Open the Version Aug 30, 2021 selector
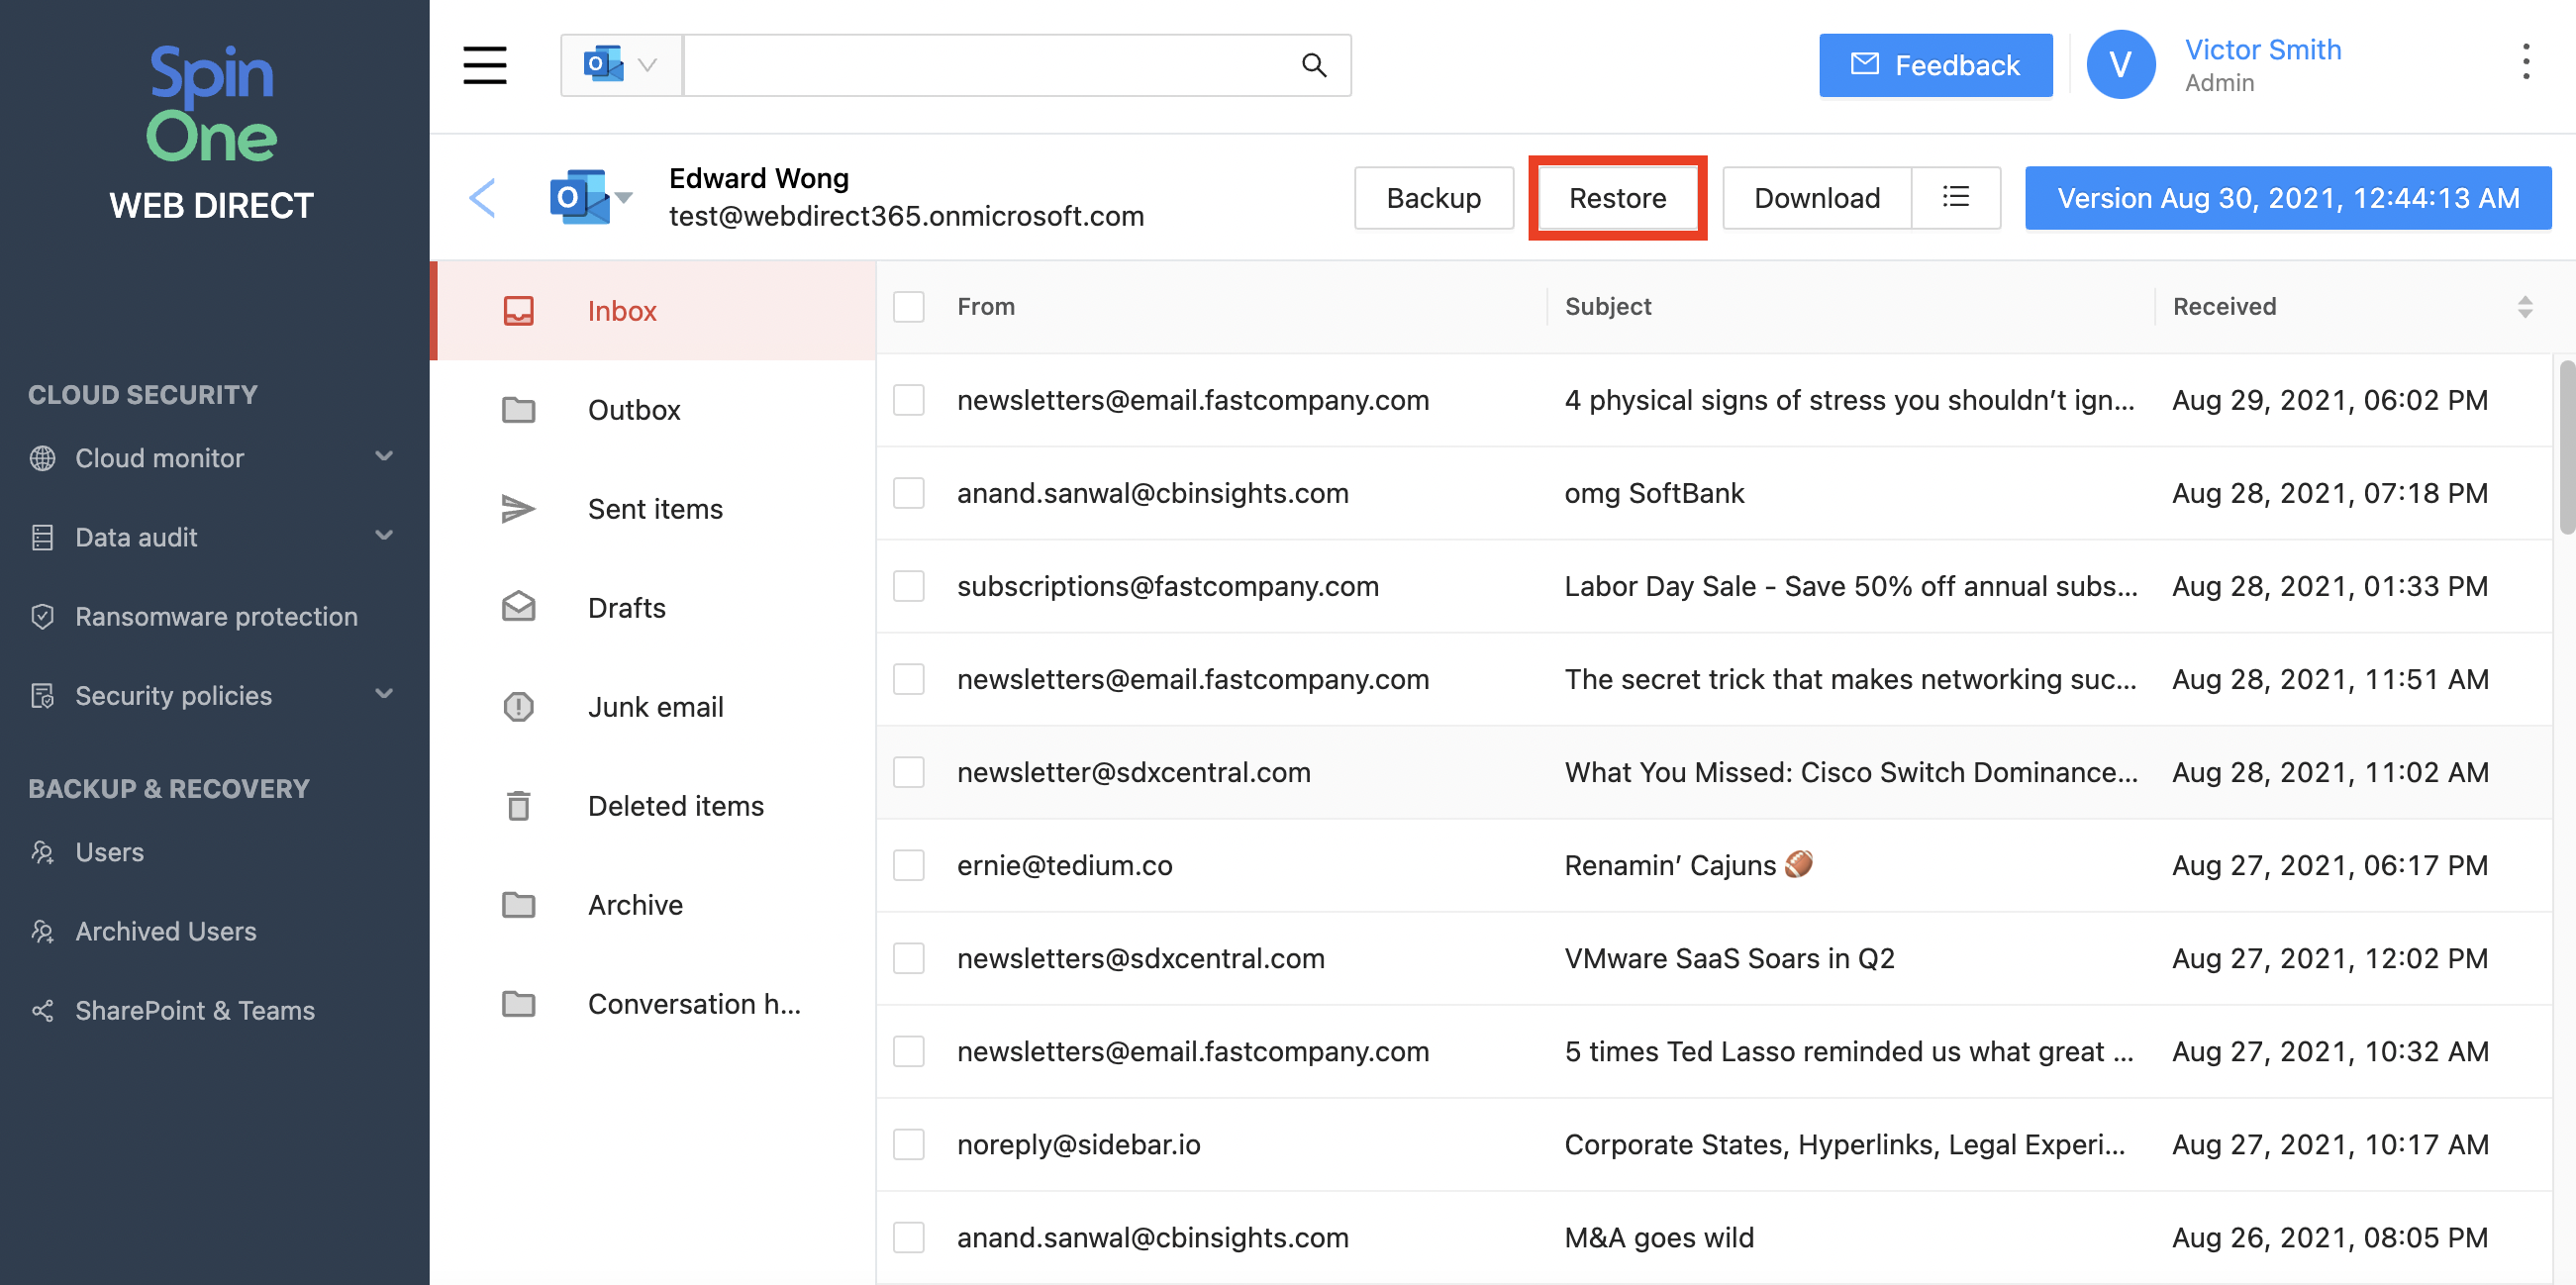The image size is (2576, 1285). [x=2287, y=197]
